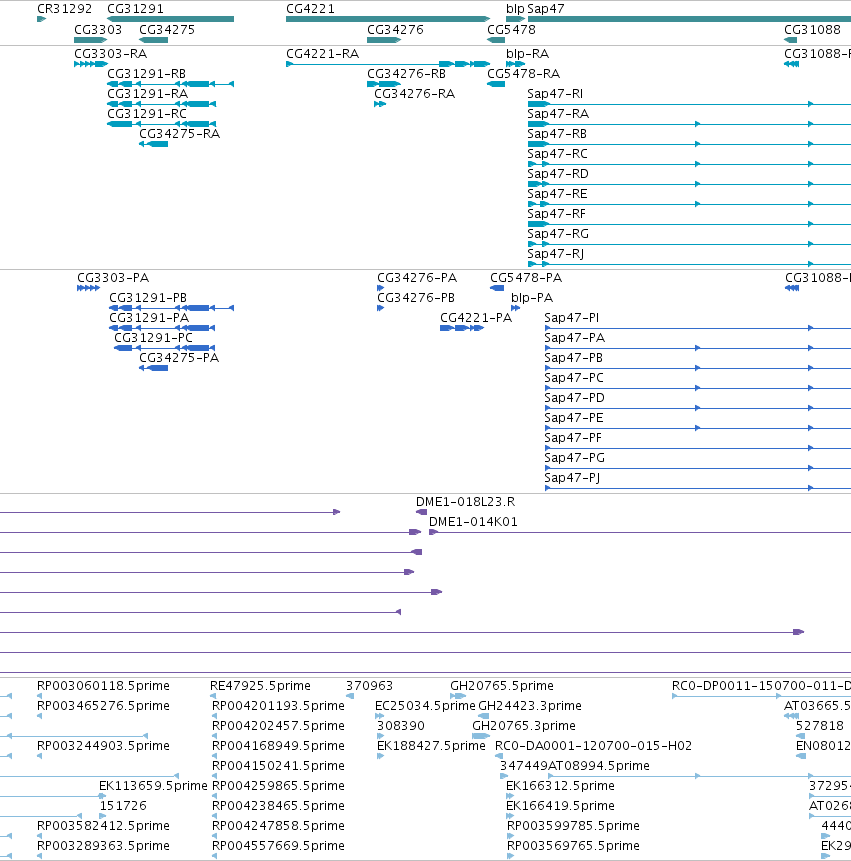Click the CG31291 gene bar
851x861 pixels.
170,19
